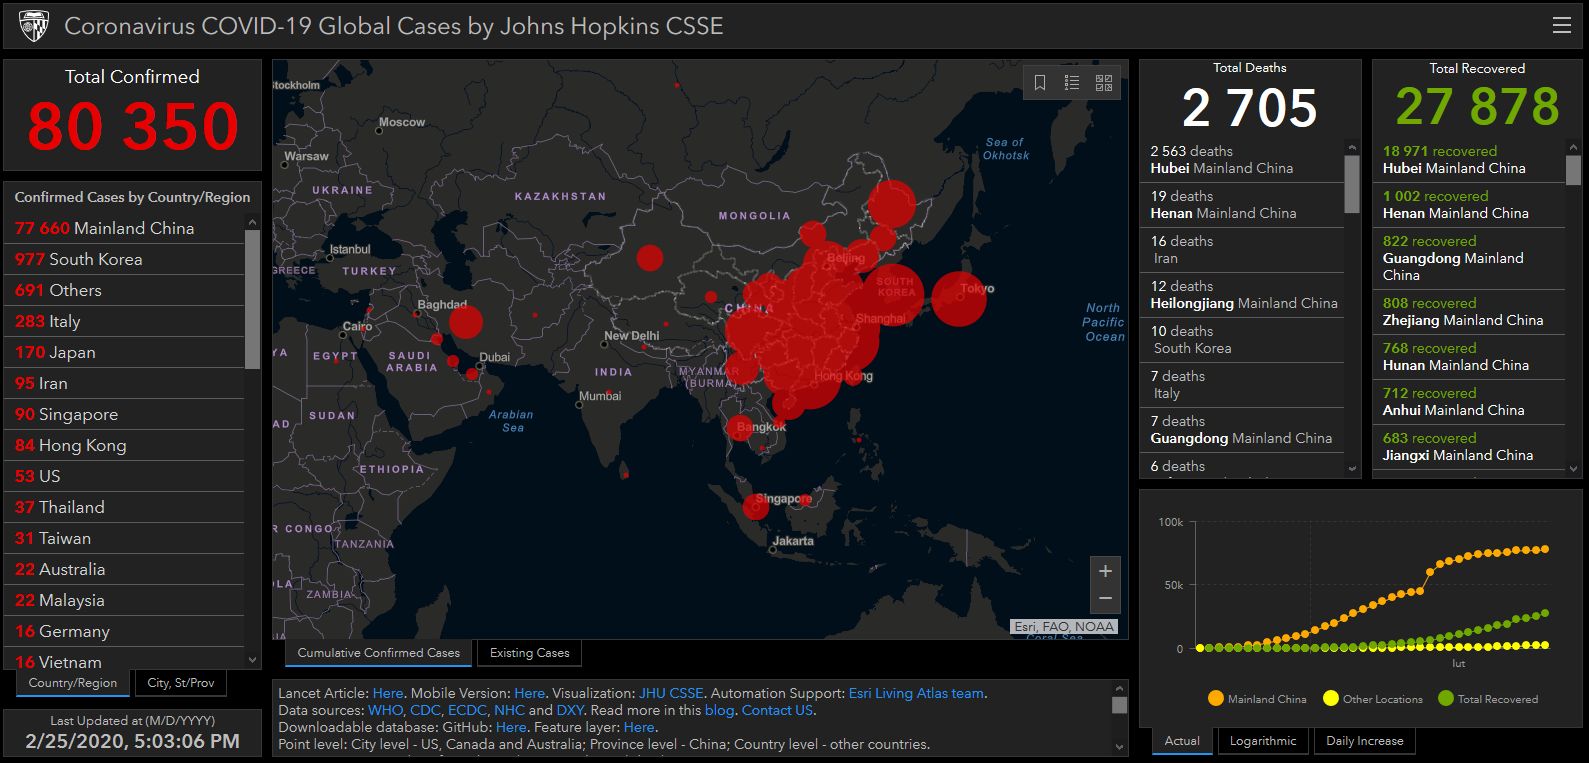
Task: Click Henan 19 deaths entry
Action: [x=1242, y=205]
